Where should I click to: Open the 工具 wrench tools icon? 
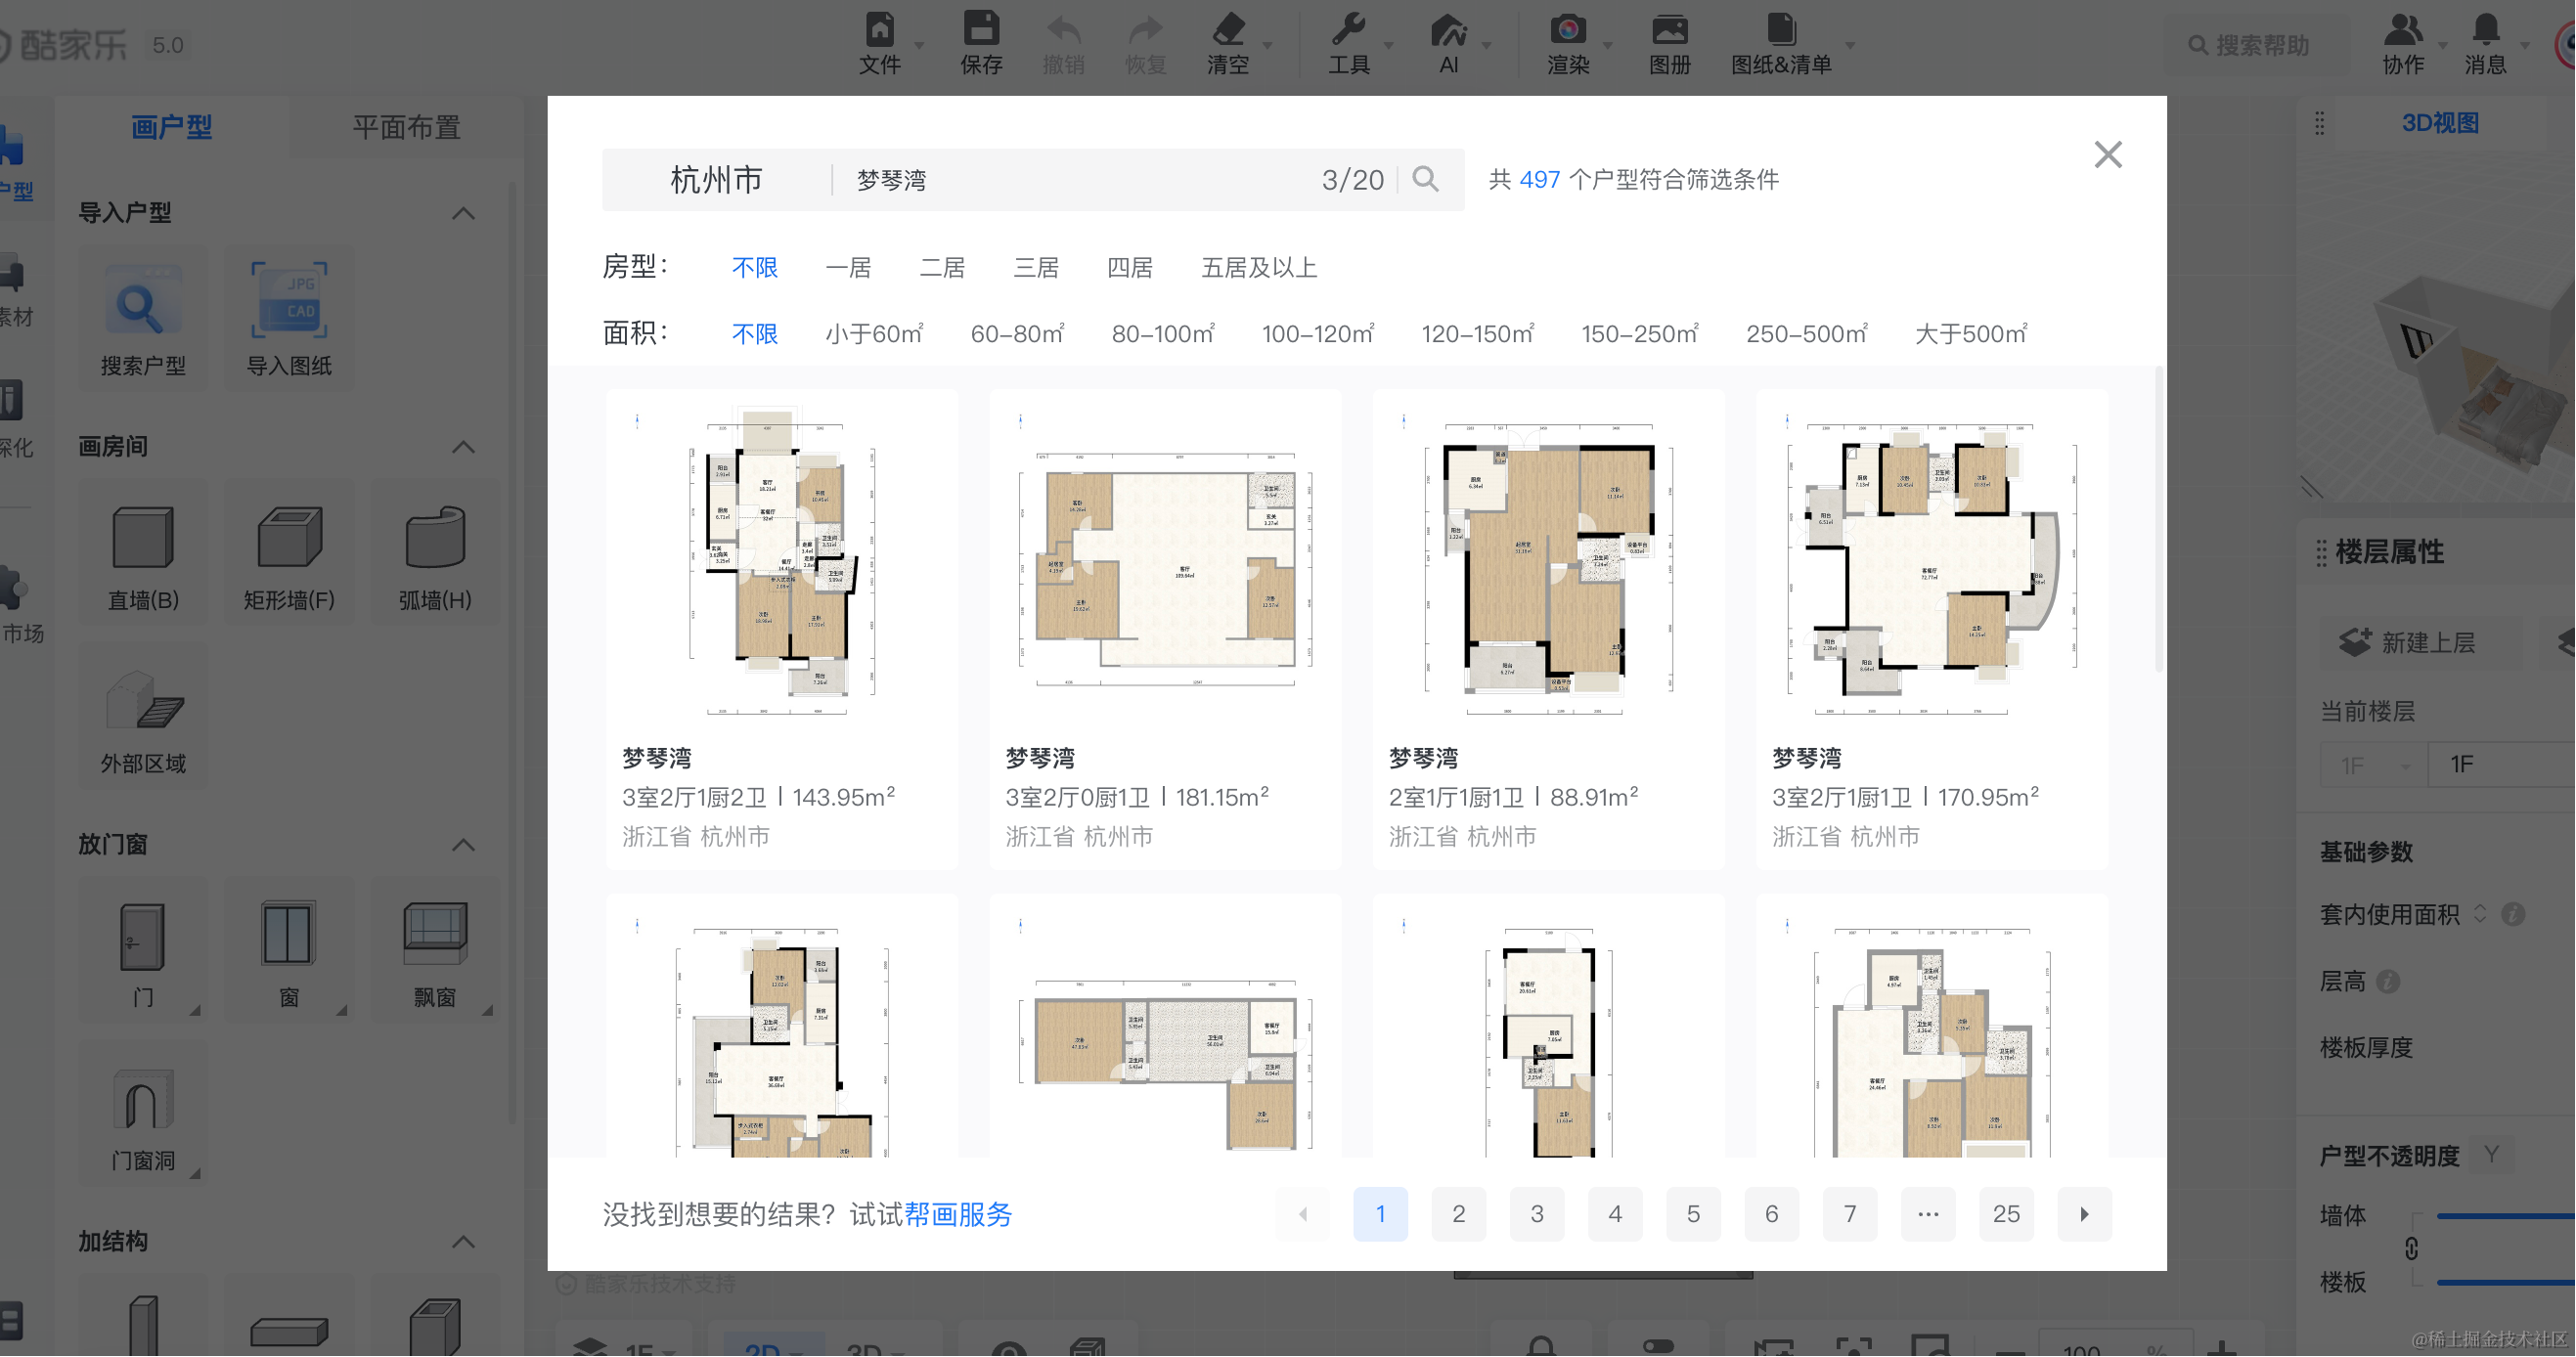1348,30
